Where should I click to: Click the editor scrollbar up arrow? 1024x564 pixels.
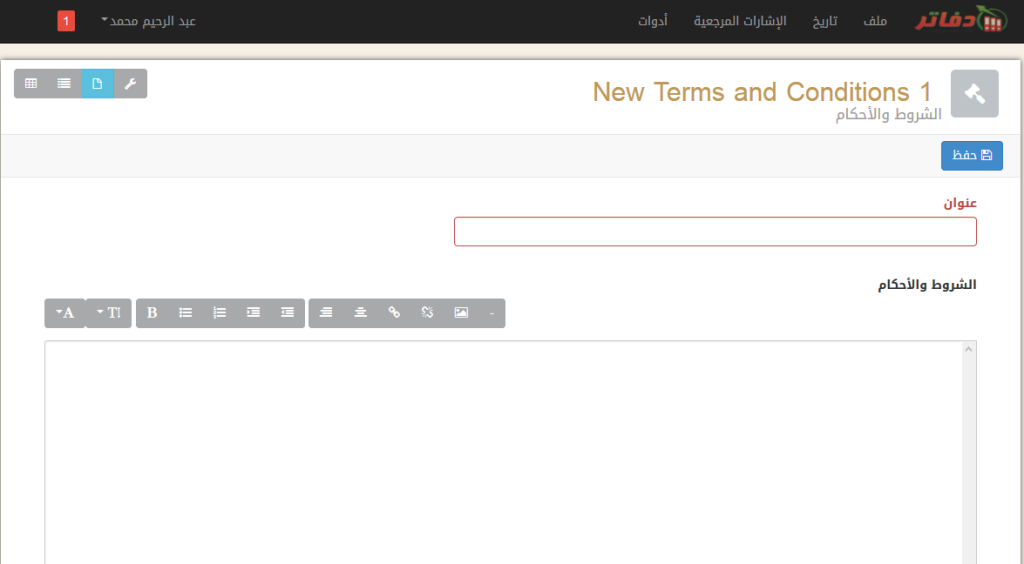point(968,349)
